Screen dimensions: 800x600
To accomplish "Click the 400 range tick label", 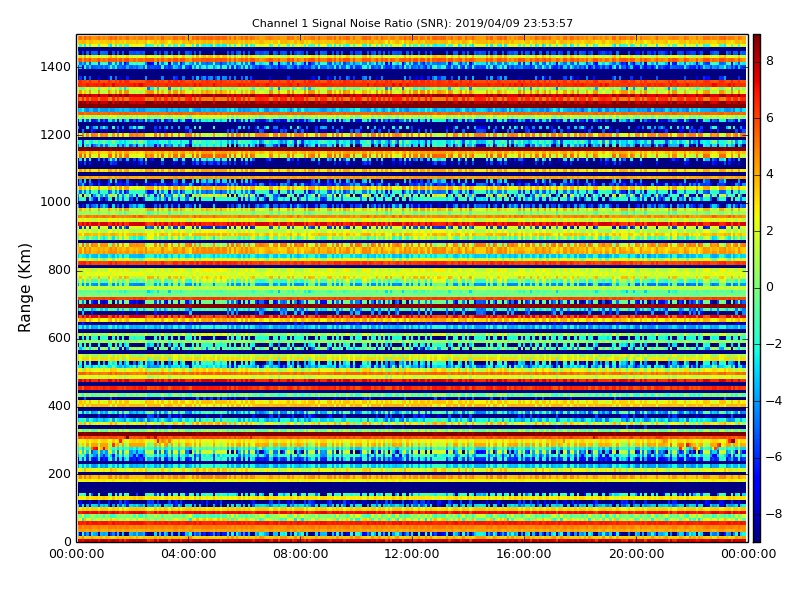I will pos(59,406).
